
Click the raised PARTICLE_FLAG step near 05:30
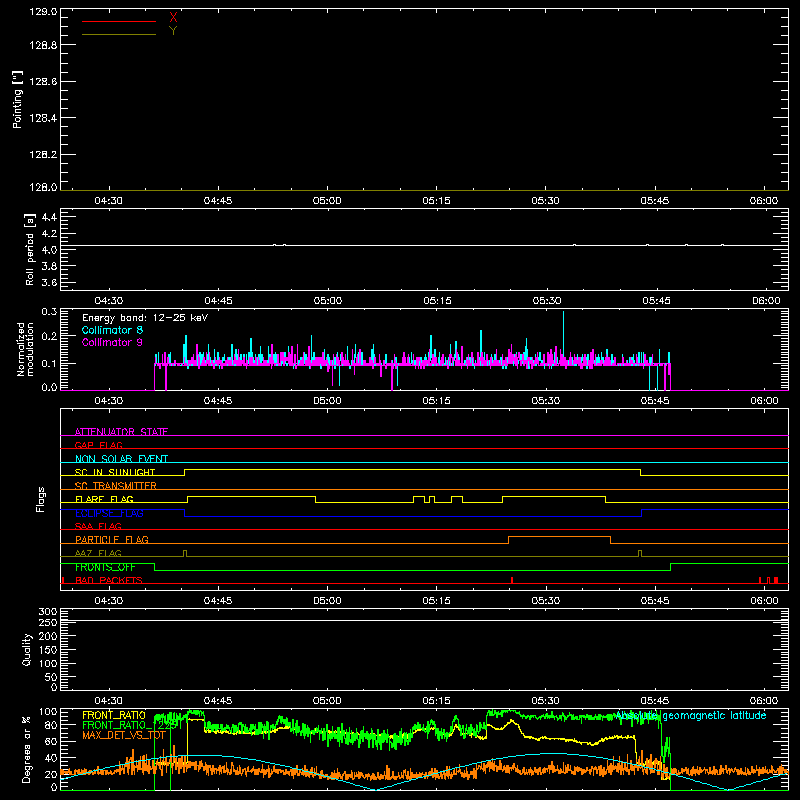point(559,537)
